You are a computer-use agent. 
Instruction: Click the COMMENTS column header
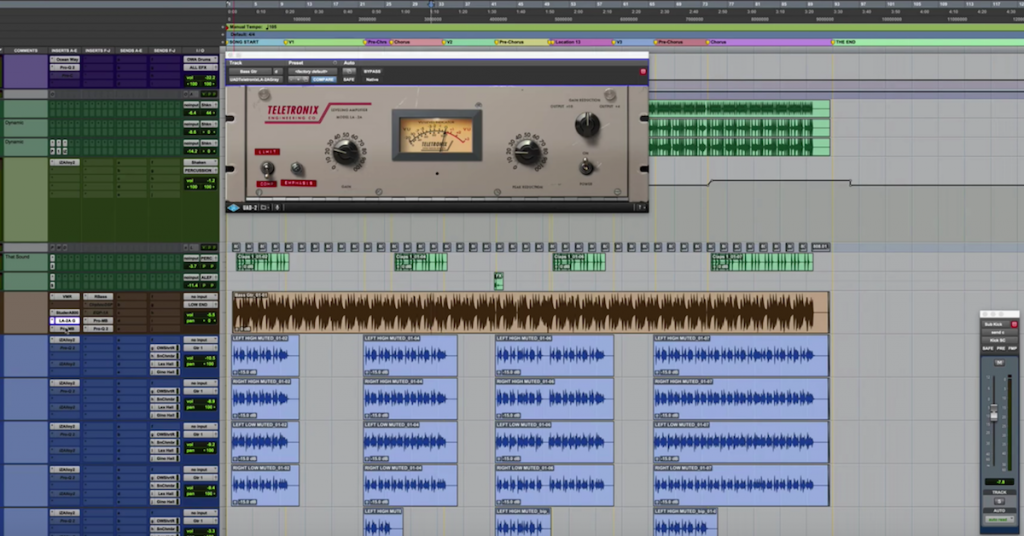pos(25,50)
